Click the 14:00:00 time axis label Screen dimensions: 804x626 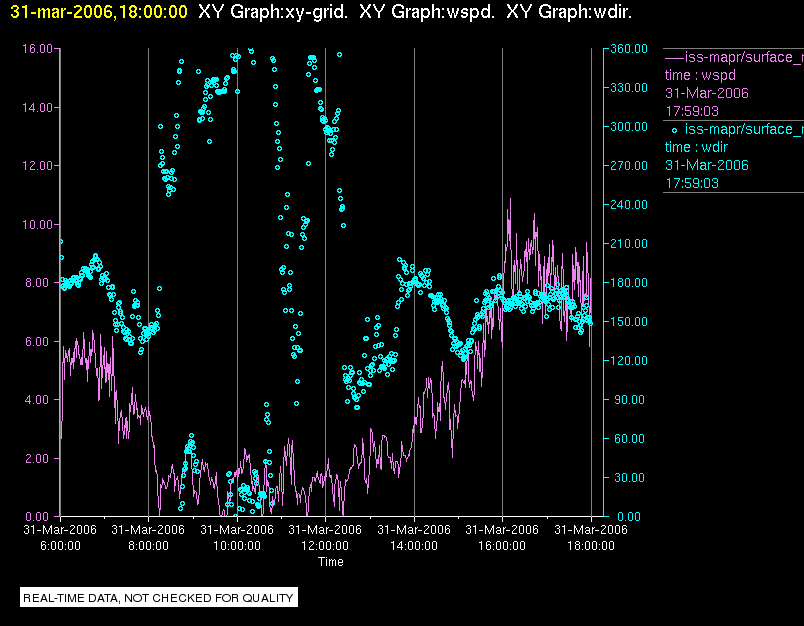(x=414, y=546)
